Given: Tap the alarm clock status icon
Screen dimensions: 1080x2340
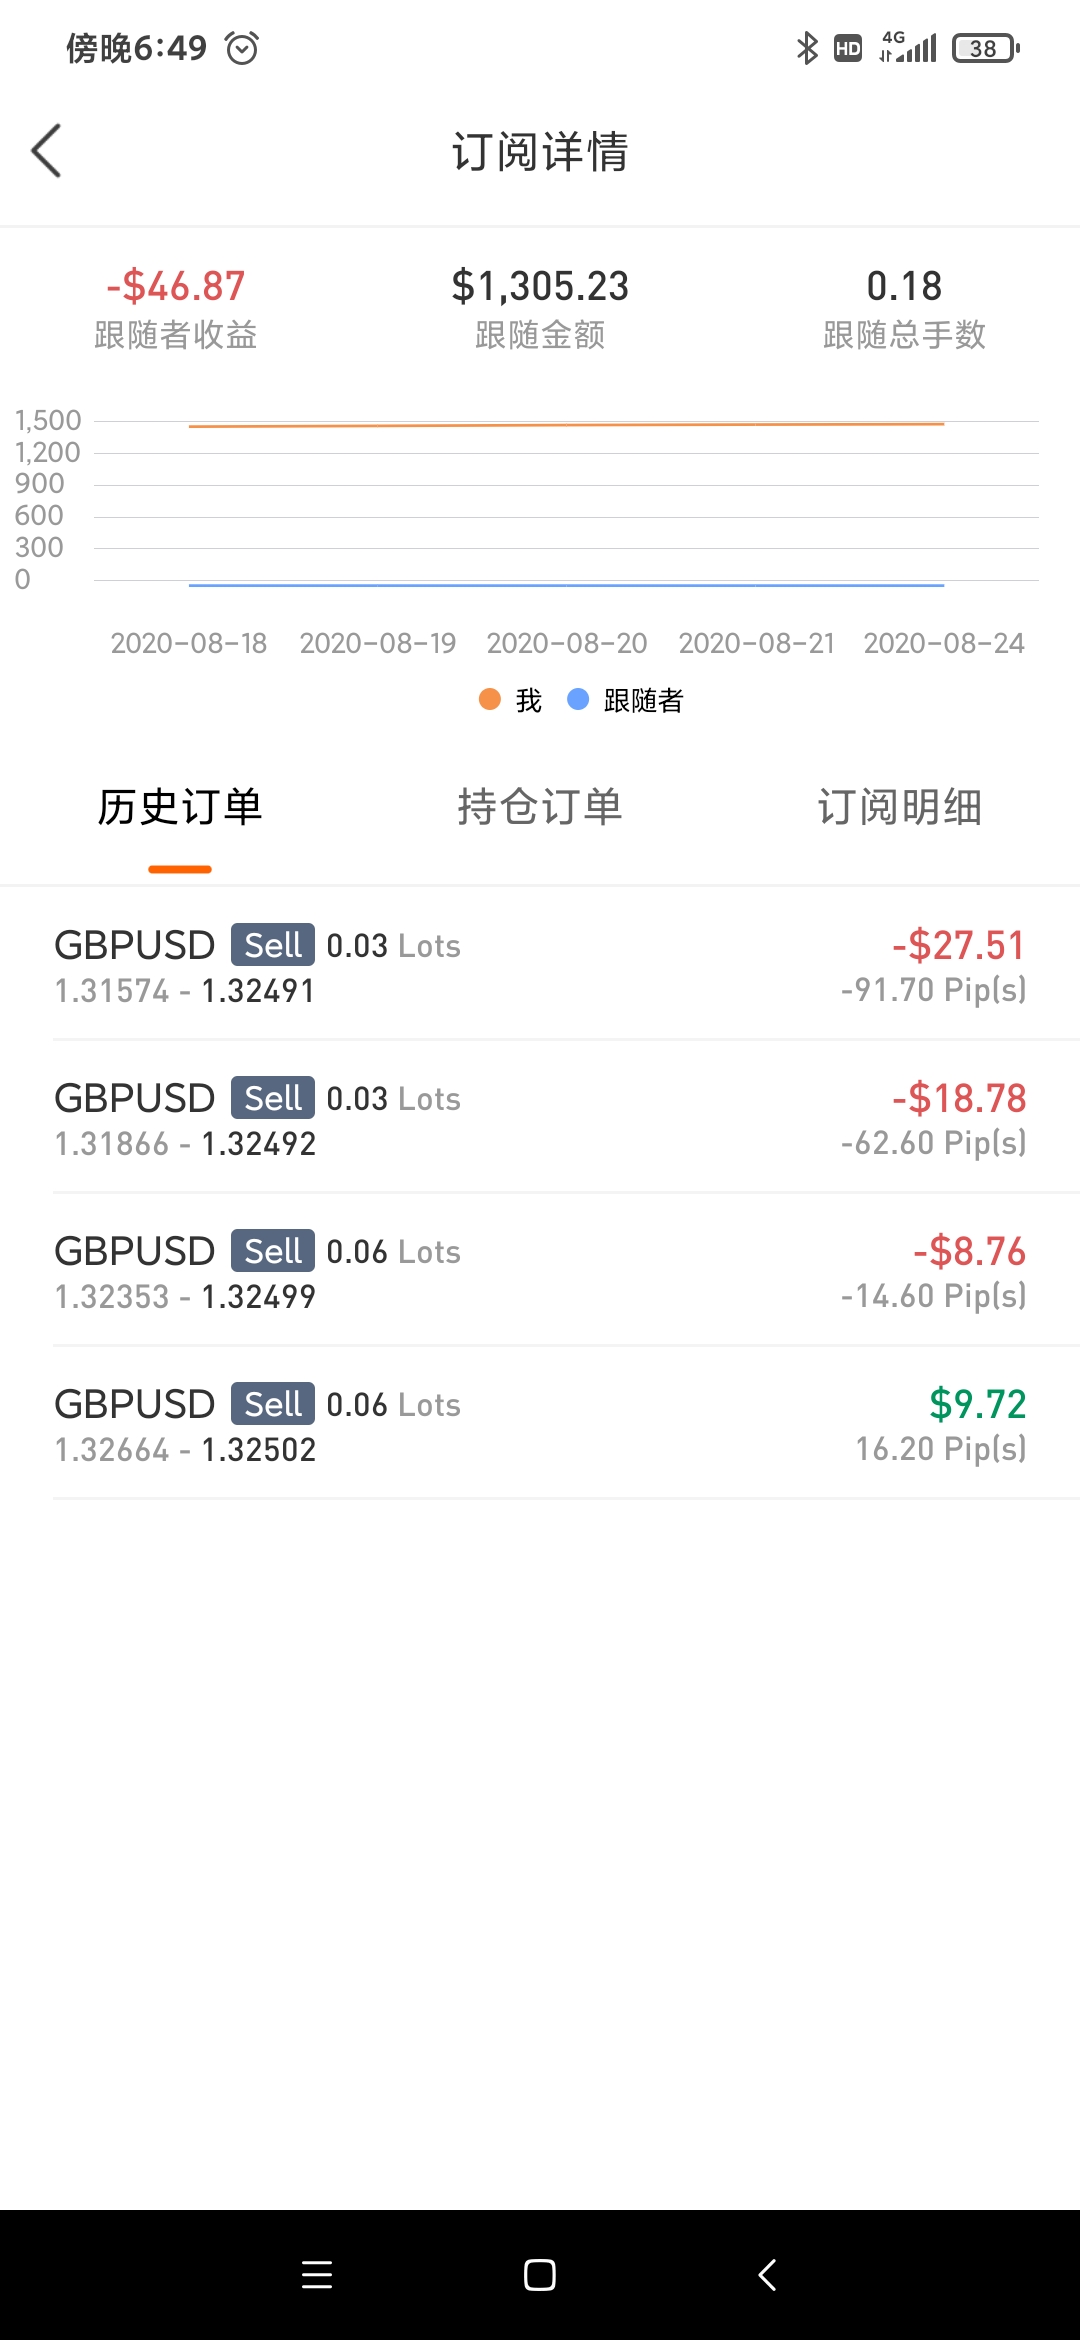Looking at the screenshot, I should pyautogui.click(x=242, y=48).
